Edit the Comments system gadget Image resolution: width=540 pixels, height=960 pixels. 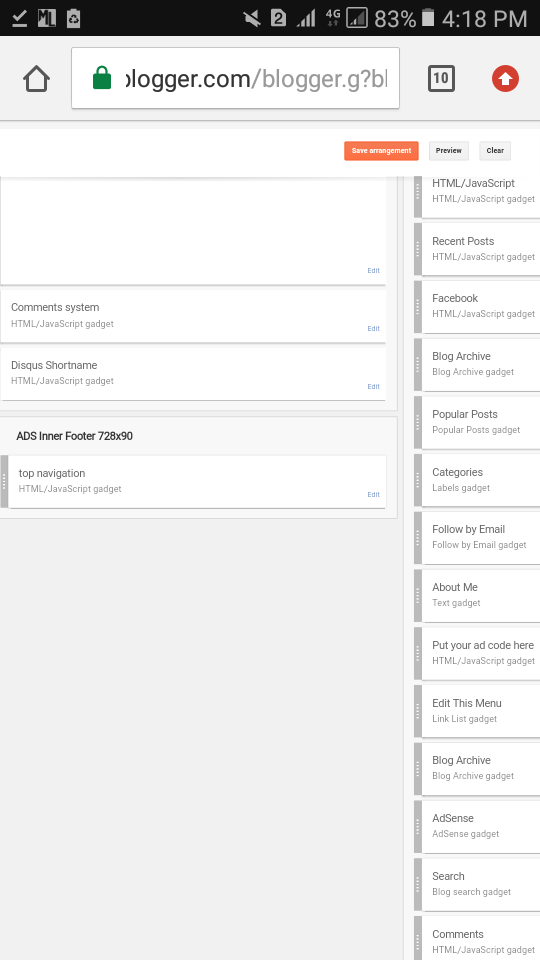373,329
